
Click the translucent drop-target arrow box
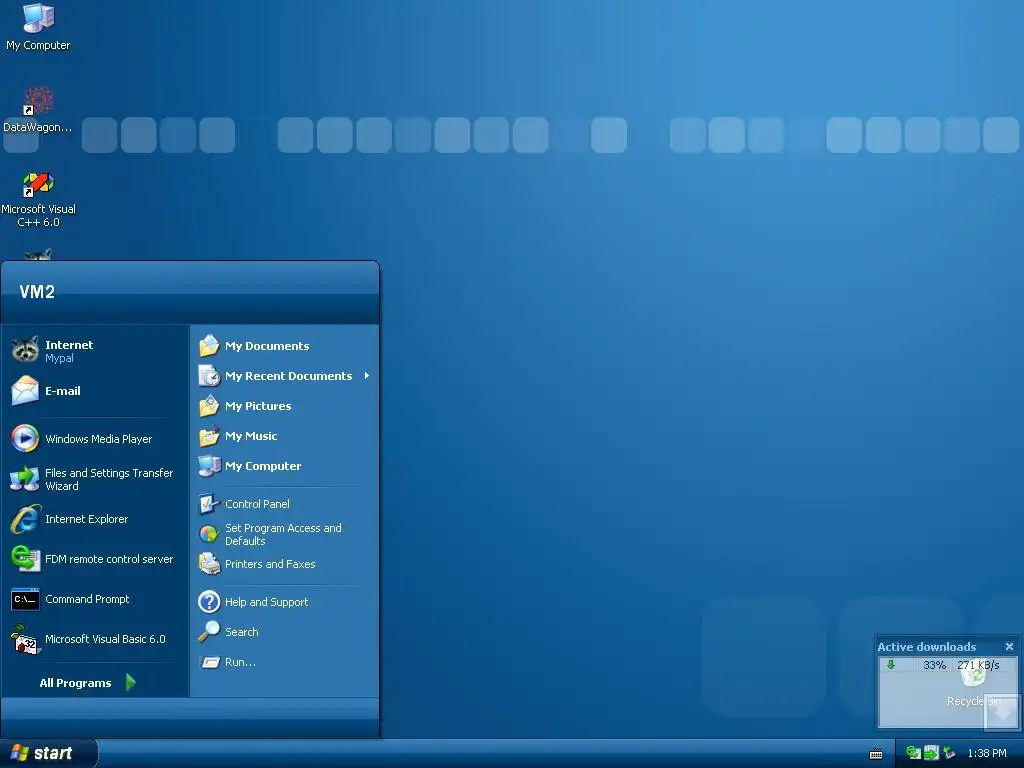pyautogui.click(x=1002, y=712)
